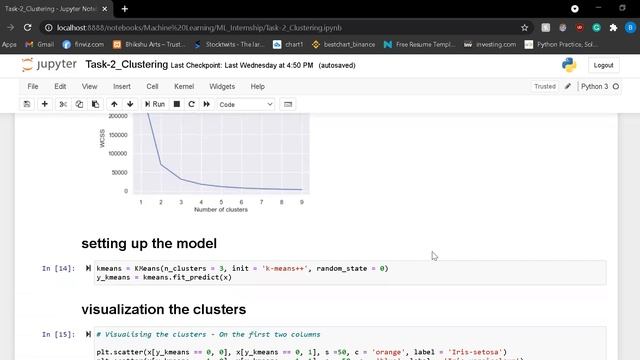Viewport: 640px width, 360px height.
Task: Run the selected cell
Action: pyautogui.click(x=155, y=104)
